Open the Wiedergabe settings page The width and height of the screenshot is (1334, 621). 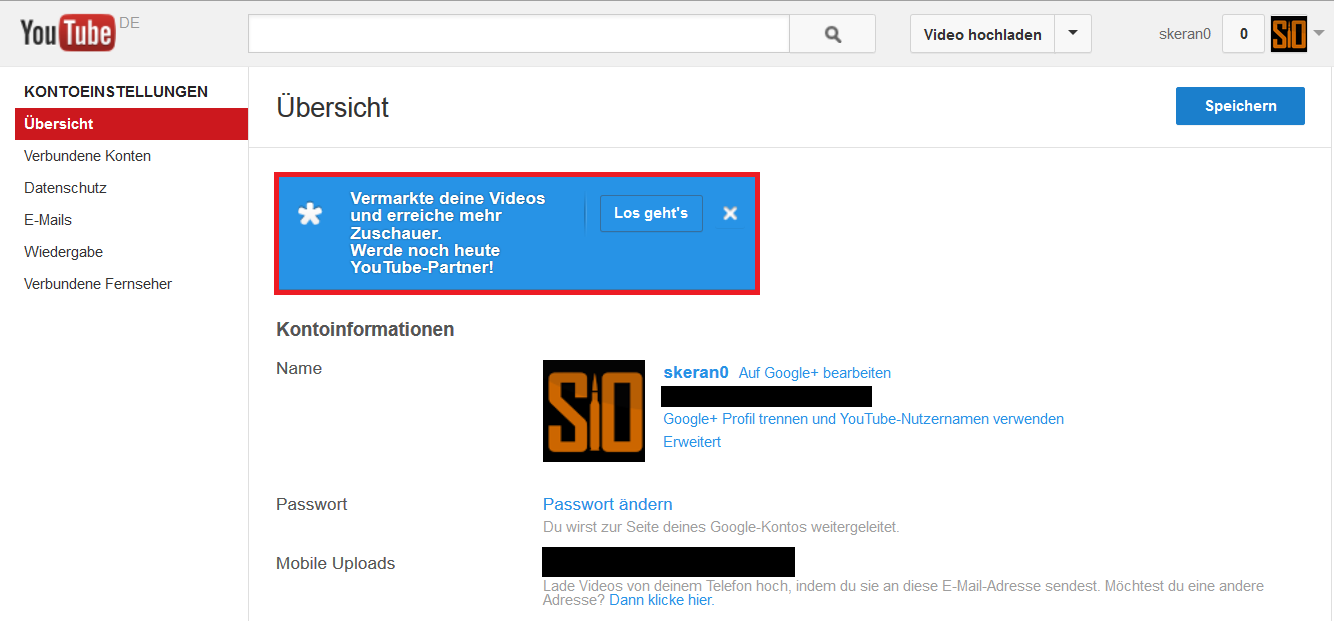point(64,252)
